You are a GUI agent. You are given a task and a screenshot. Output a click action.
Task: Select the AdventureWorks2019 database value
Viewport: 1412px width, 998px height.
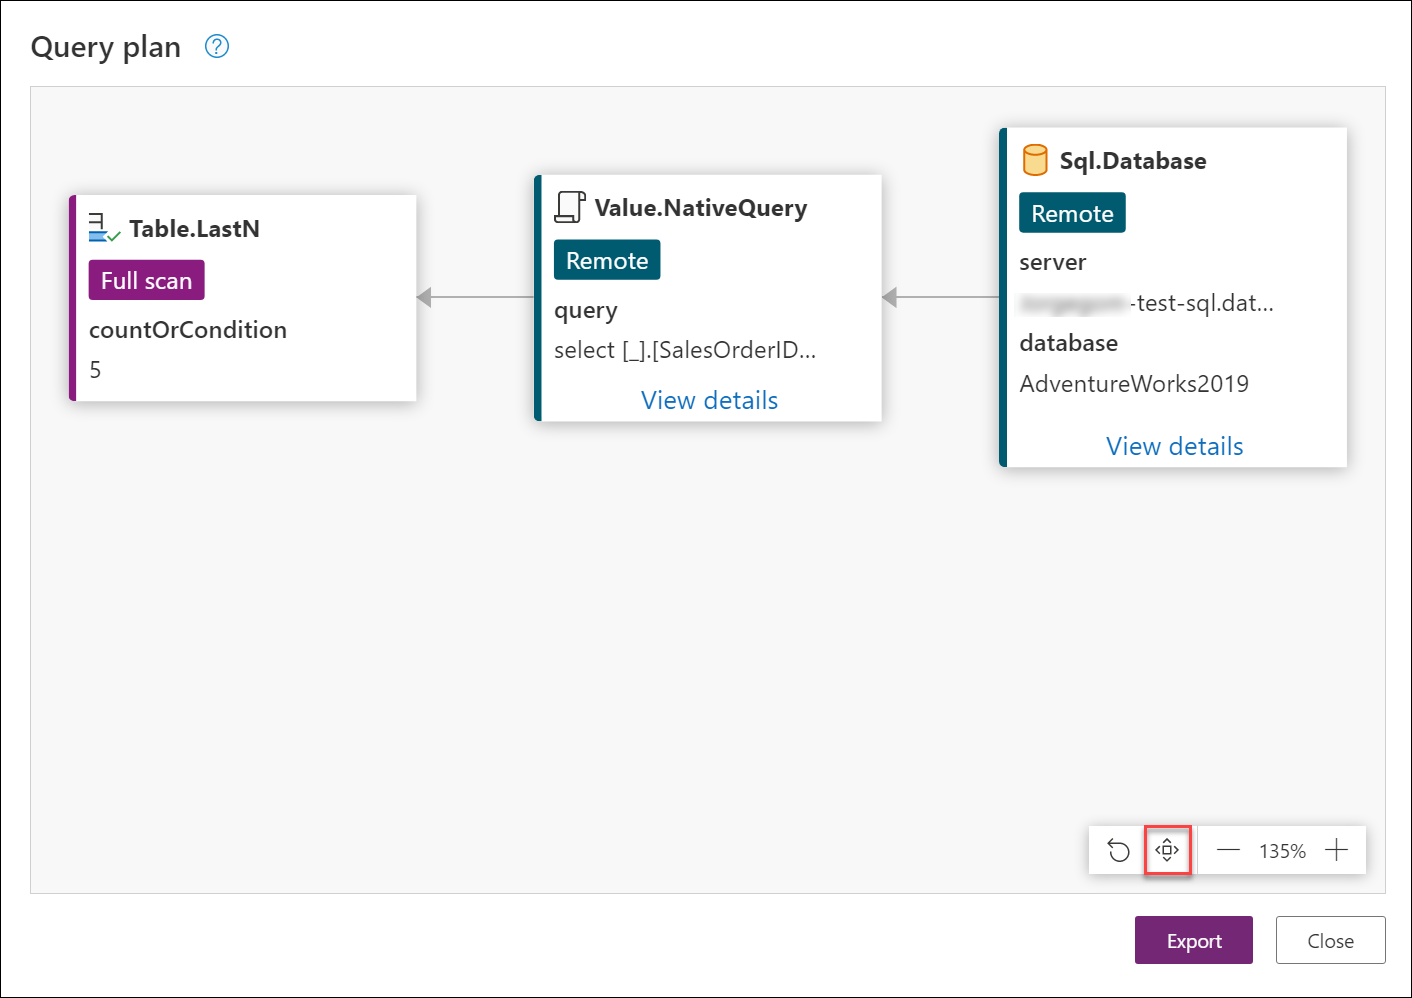pyautogui.click(x=1134, y=384)
